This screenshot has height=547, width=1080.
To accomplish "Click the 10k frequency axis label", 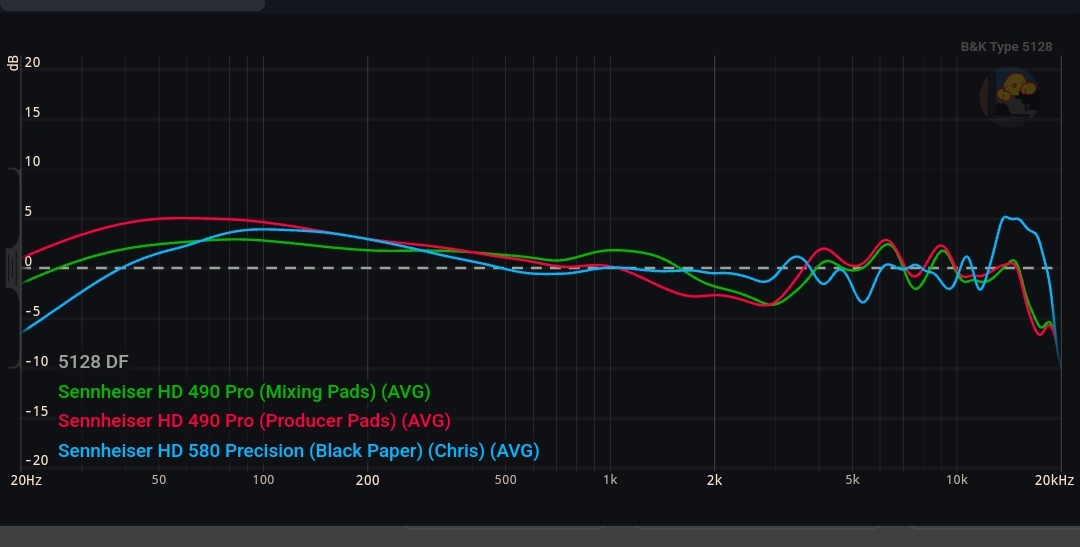I will pyautogui.click(x=957, y=480).
